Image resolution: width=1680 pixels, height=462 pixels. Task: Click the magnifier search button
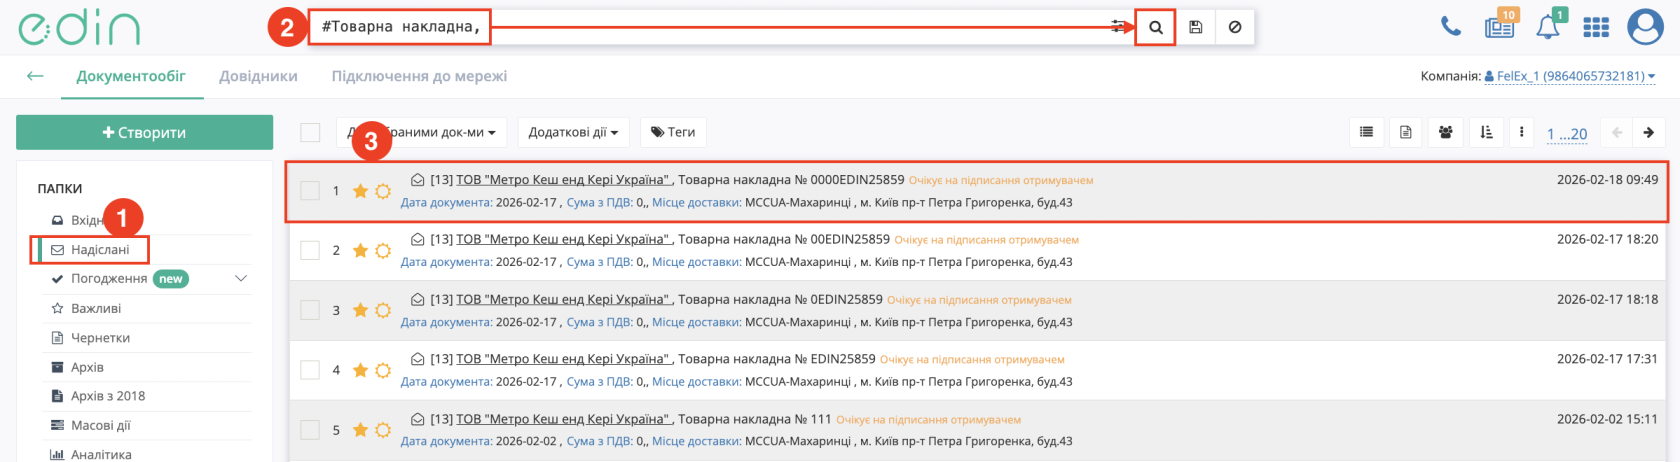click(1155, 28)
